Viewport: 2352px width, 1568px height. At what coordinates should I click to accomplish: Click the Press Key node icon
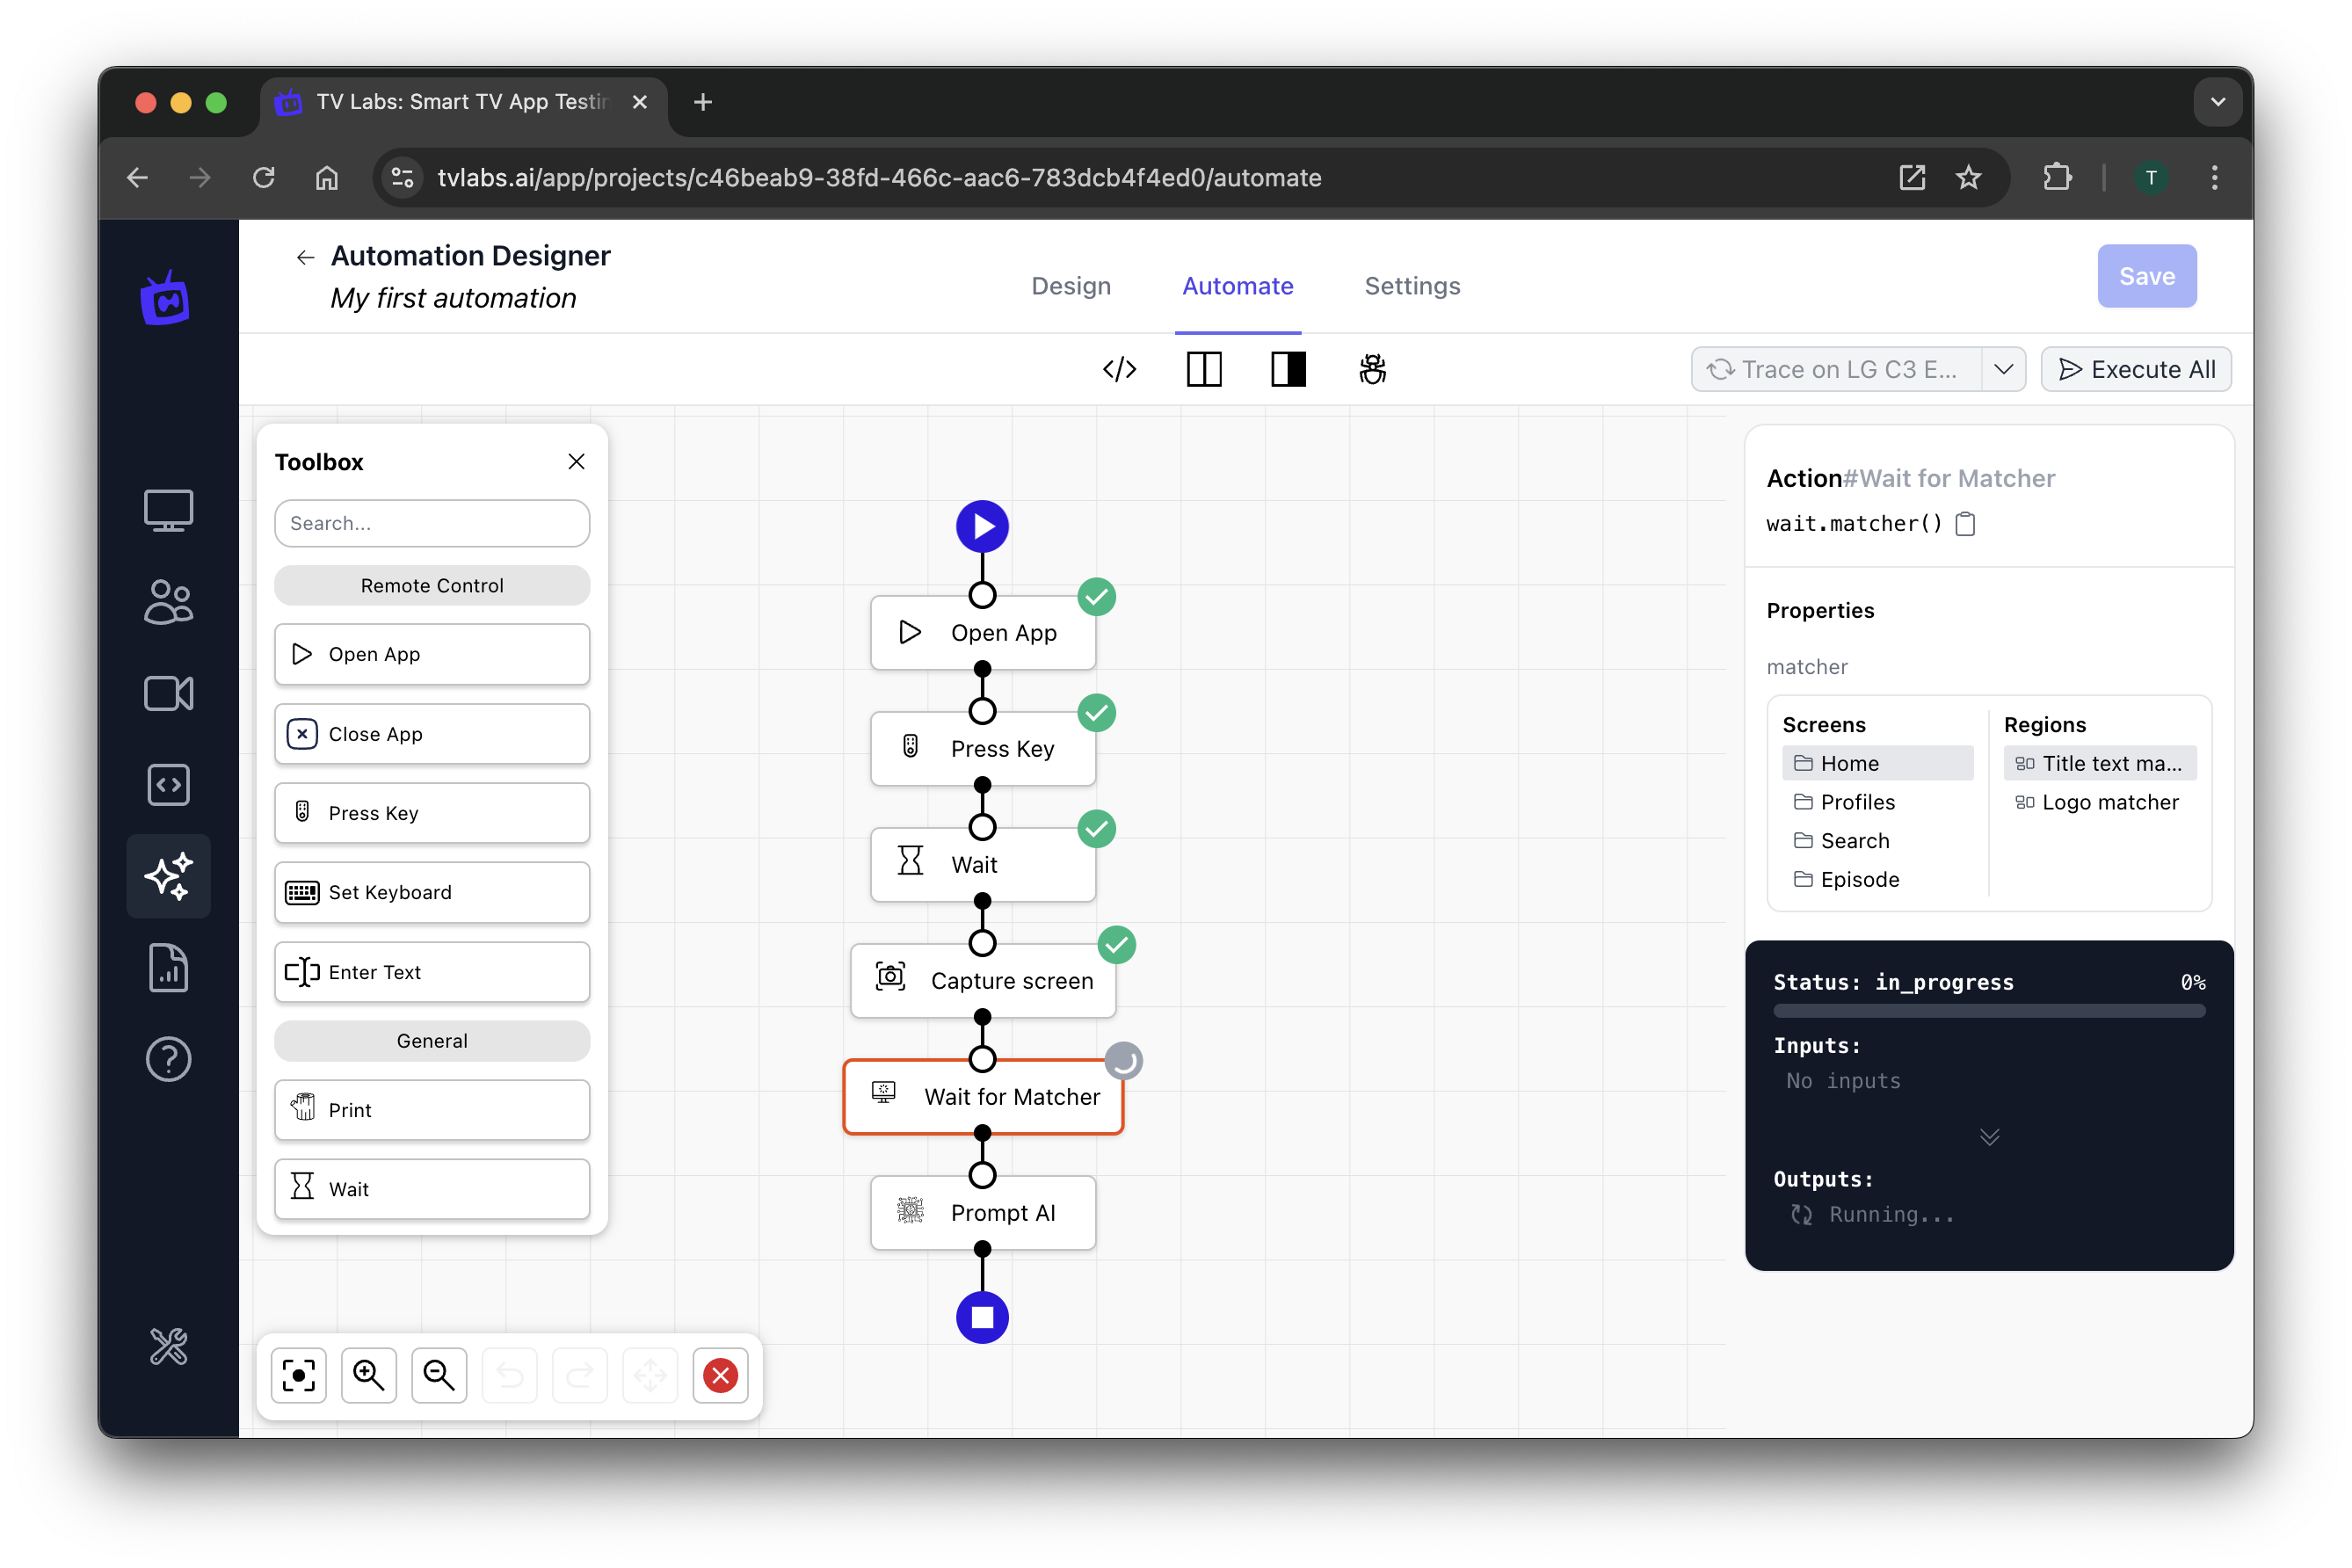point(910,747)
